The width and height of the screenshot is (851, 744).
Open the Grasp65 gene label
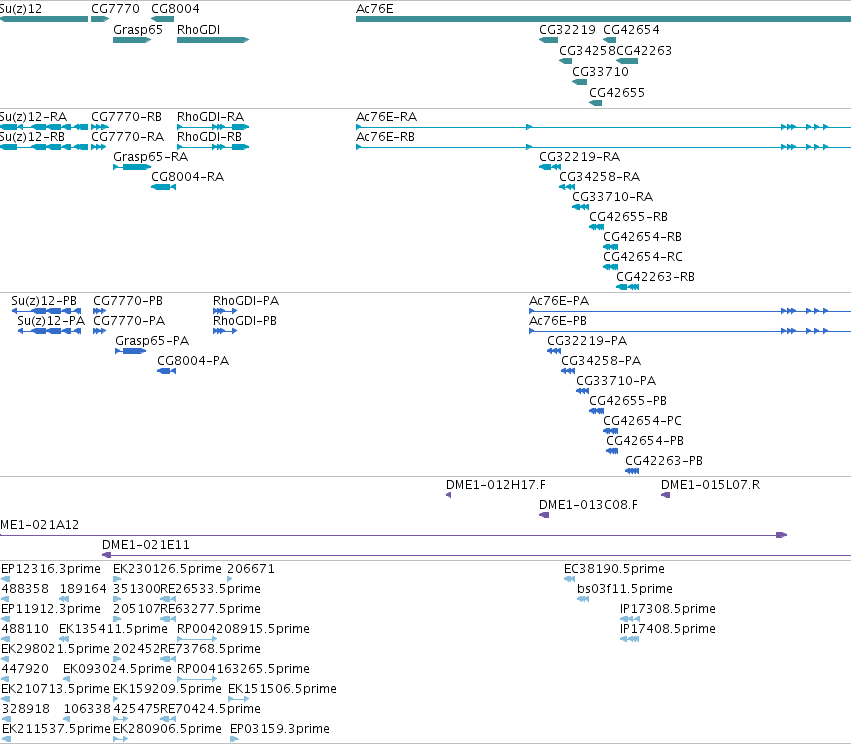pos(138,30)
